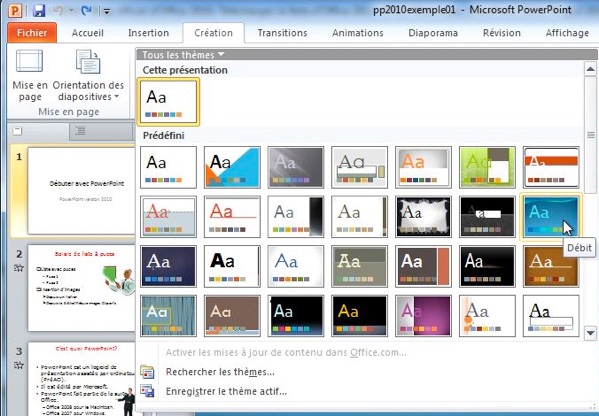The width and height of the screenshot is (599, 416).
Task: Open the Révision tab
Action: point(502,33)
